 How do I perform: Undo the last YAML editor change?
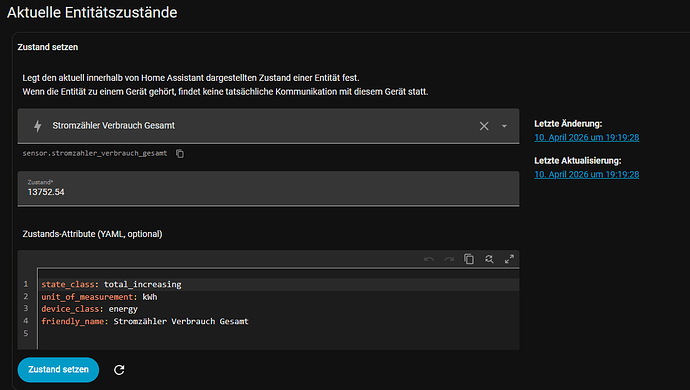pyautogui.click(x=429, y=259)
